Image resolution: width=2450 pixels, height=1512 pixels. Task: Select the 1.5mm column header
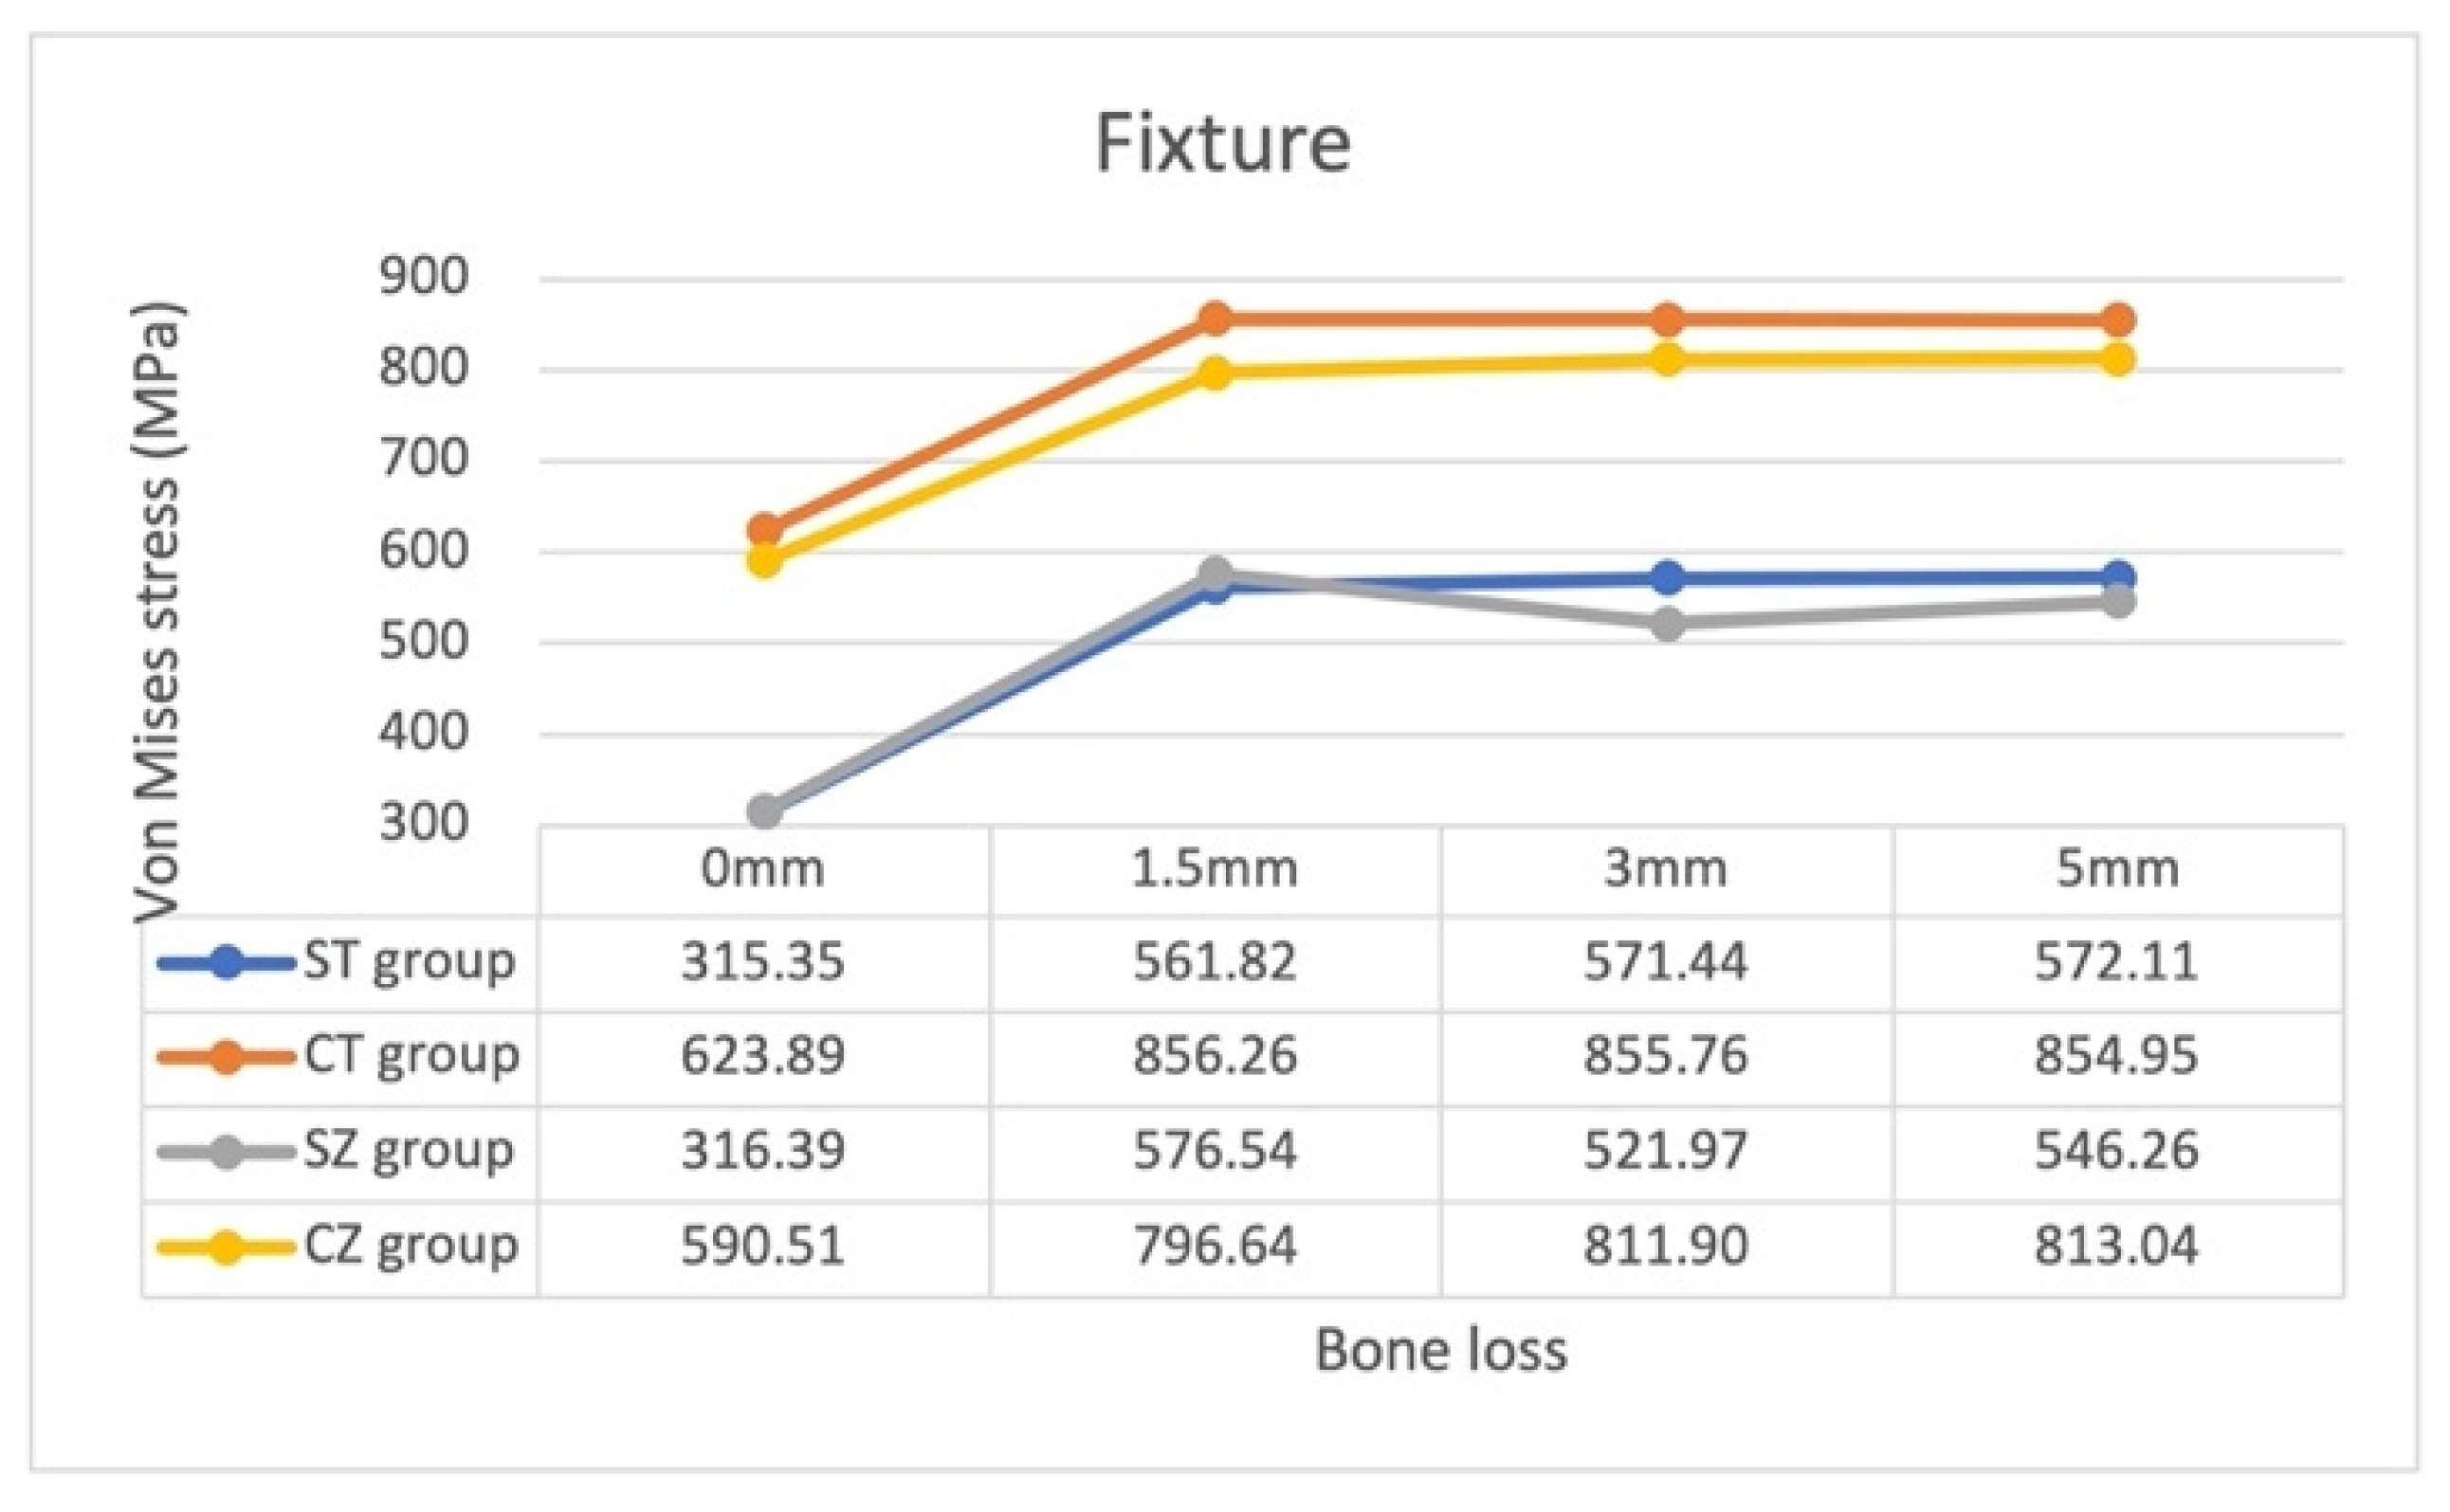(x=1215, y=868)
